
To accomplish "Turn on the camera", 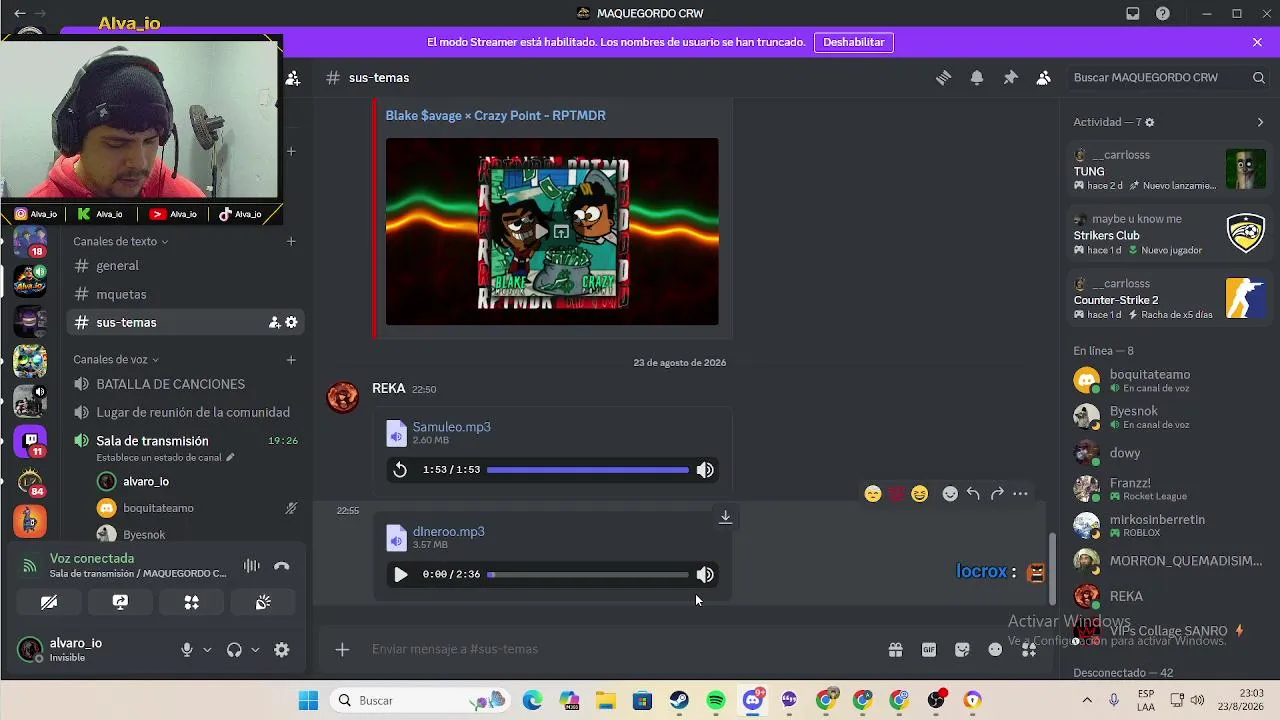I will click(49, 602).
